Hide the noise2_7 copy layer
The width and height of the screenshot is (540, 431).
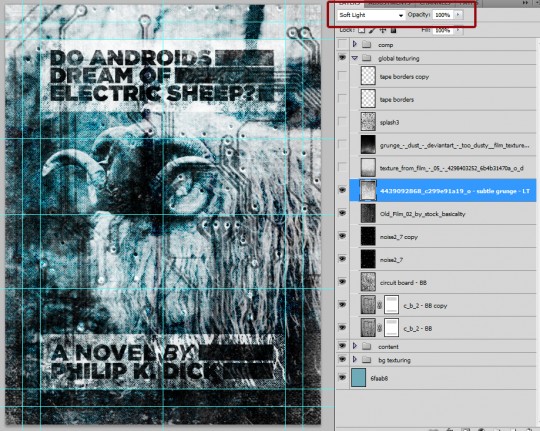click(x=342, y=236)
